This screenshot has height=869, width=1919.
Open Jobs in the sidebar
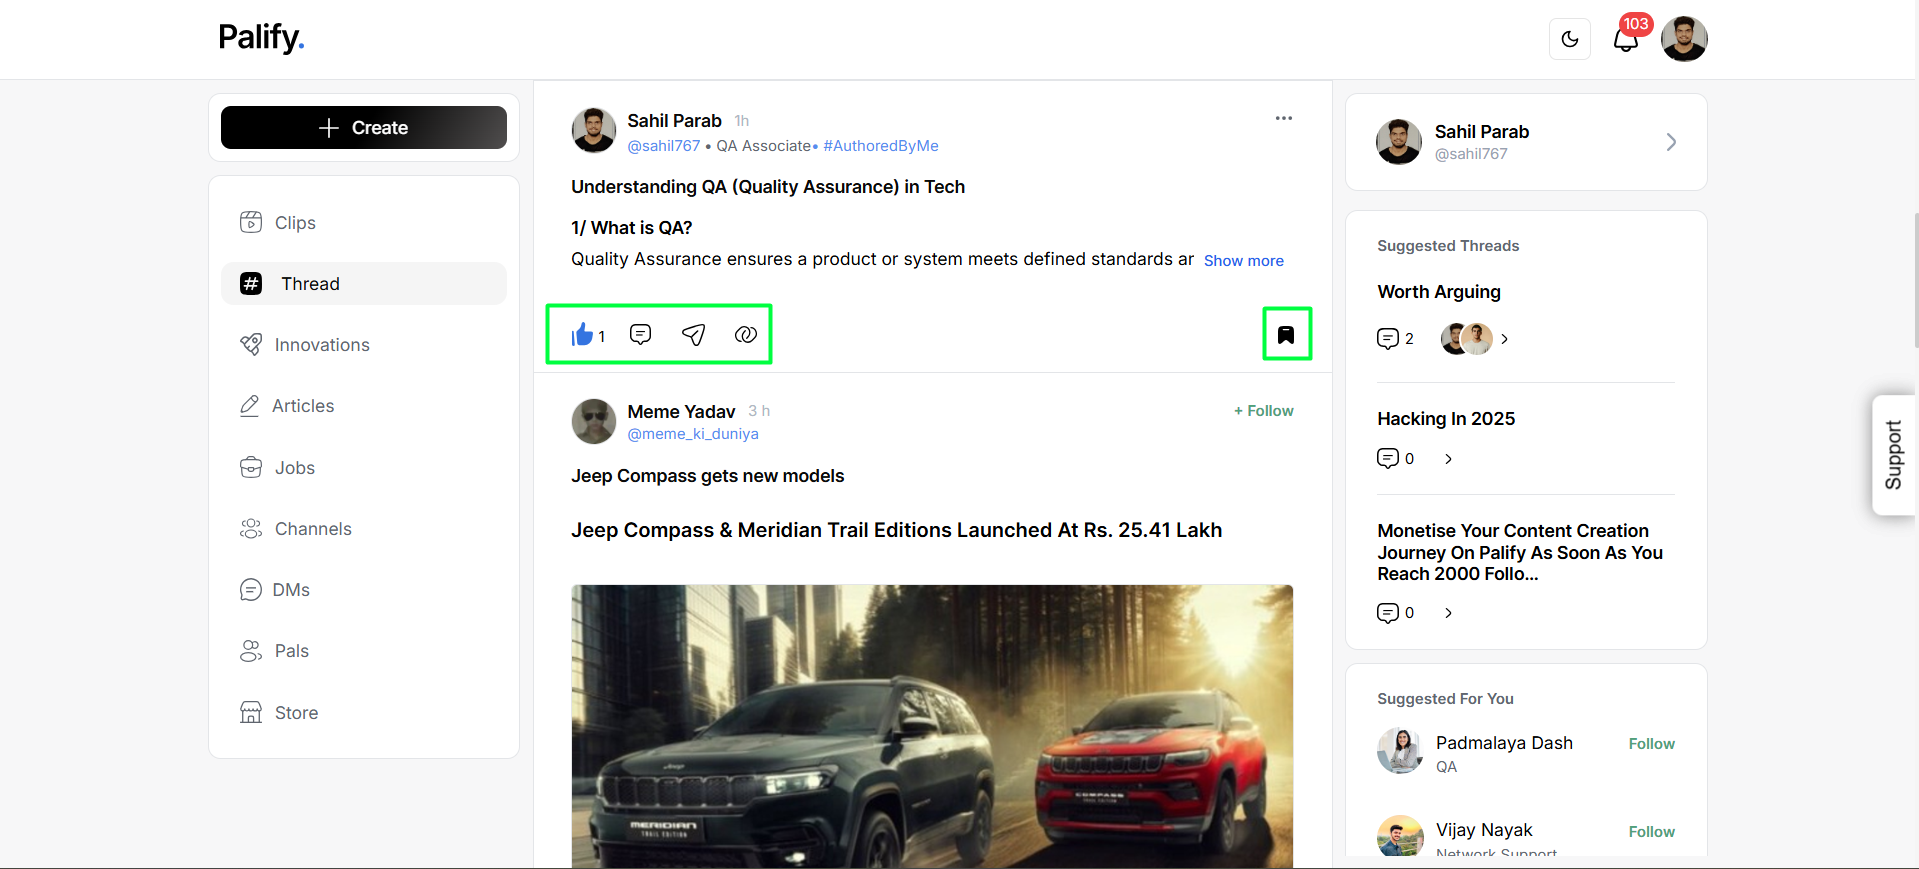click(x=364, y=468)
